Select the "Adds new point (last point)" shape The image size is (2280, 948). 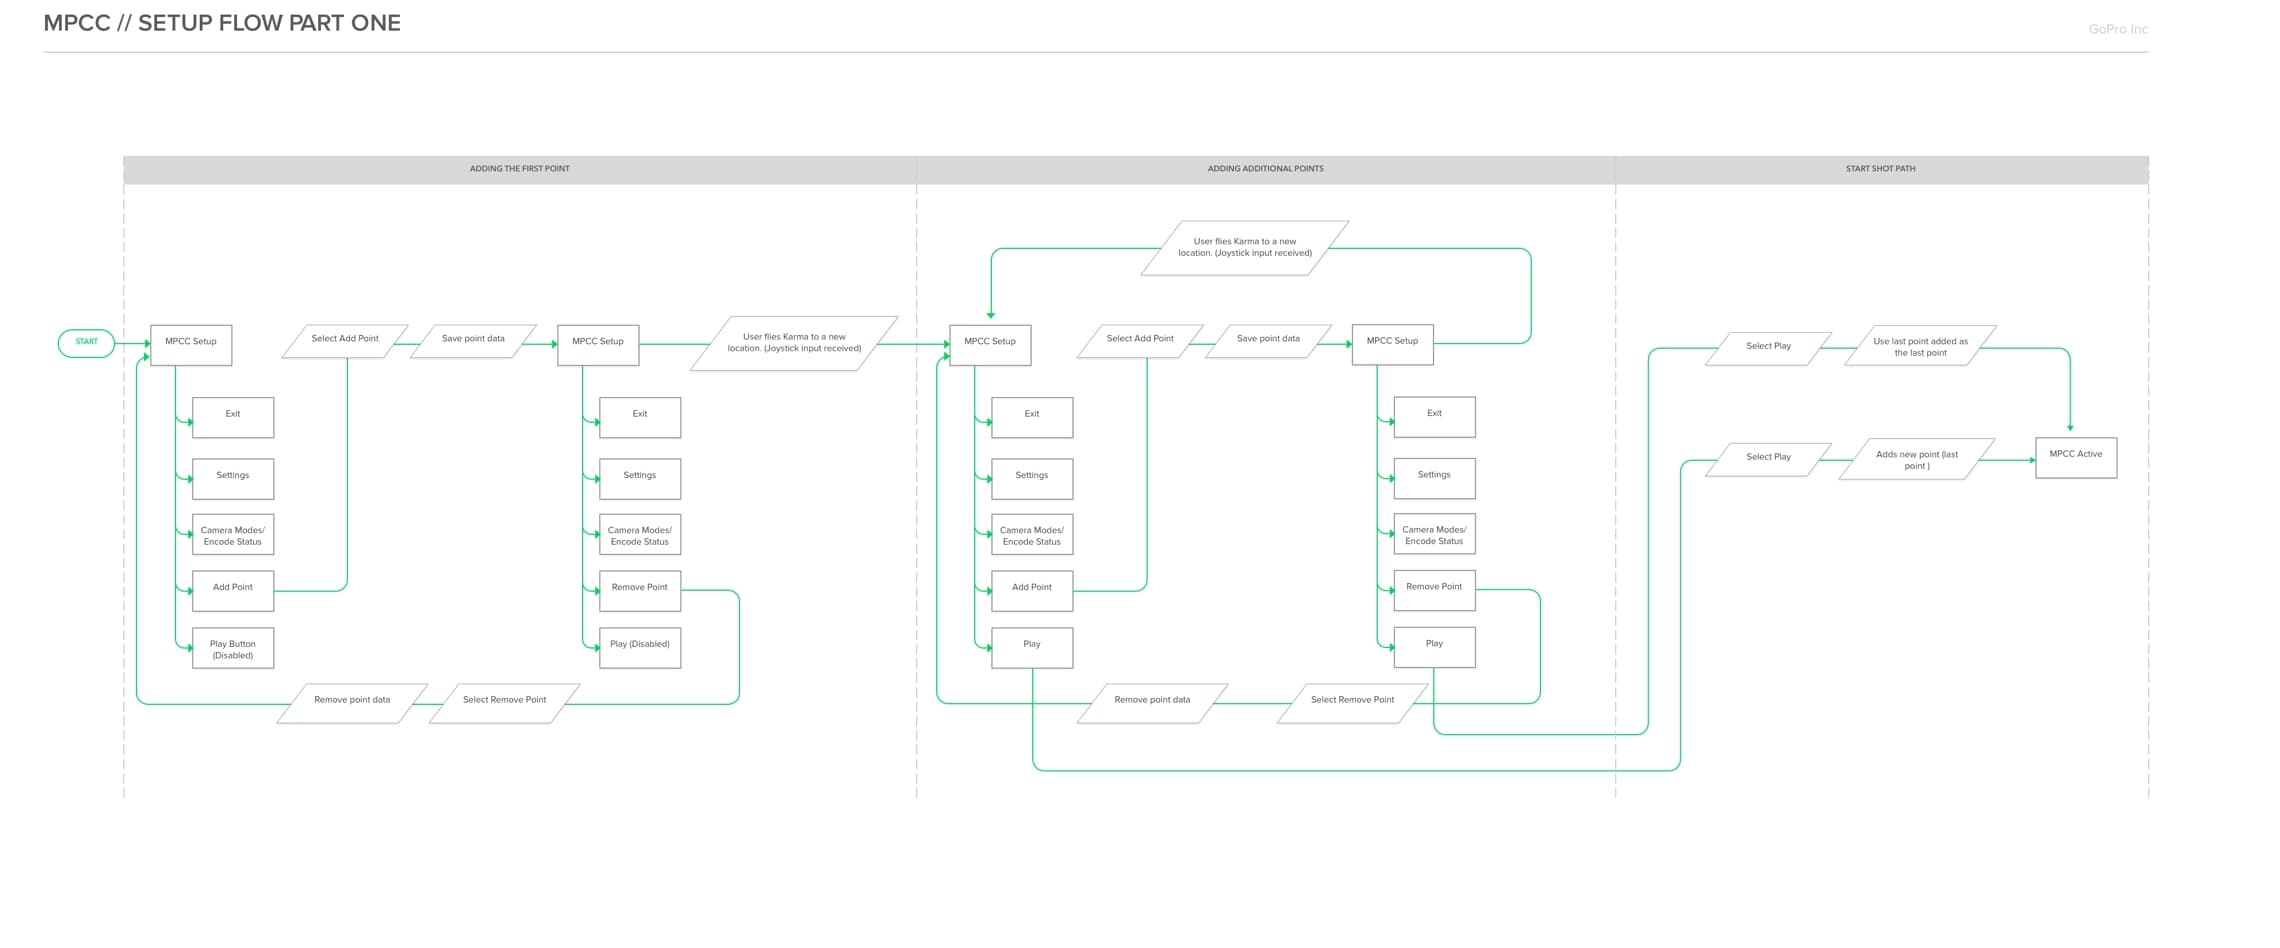click(x=1917, y=460)
